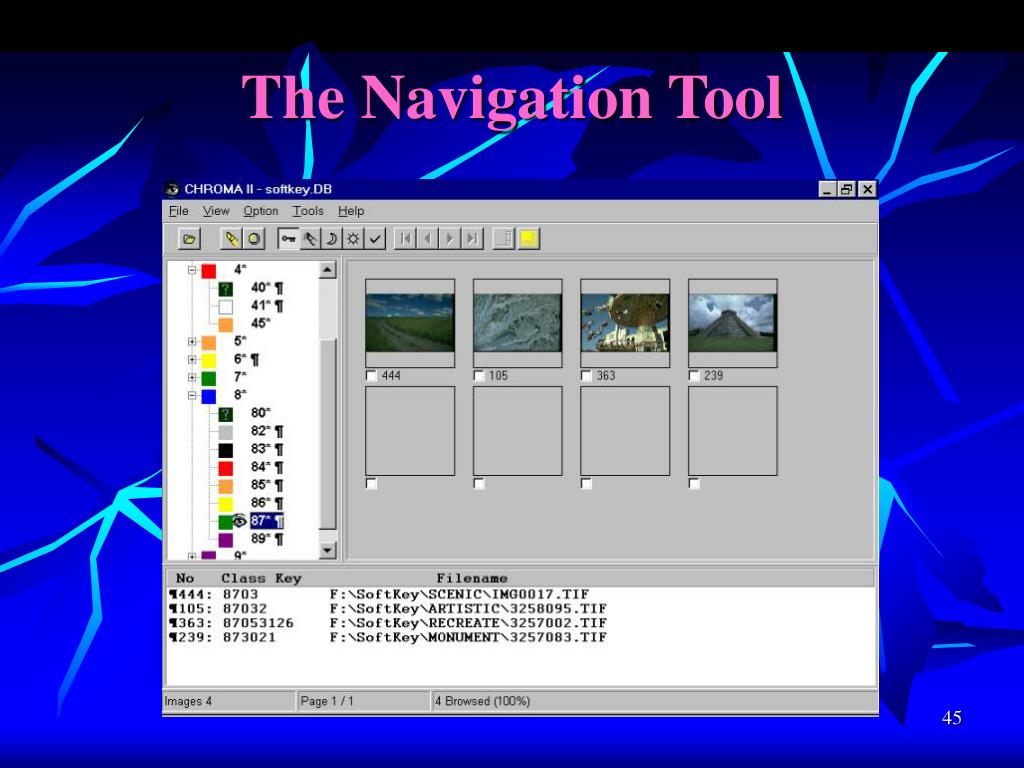Click white swatch of class 41*
This screenshot has width=1024, height=768.
point(225,307)
